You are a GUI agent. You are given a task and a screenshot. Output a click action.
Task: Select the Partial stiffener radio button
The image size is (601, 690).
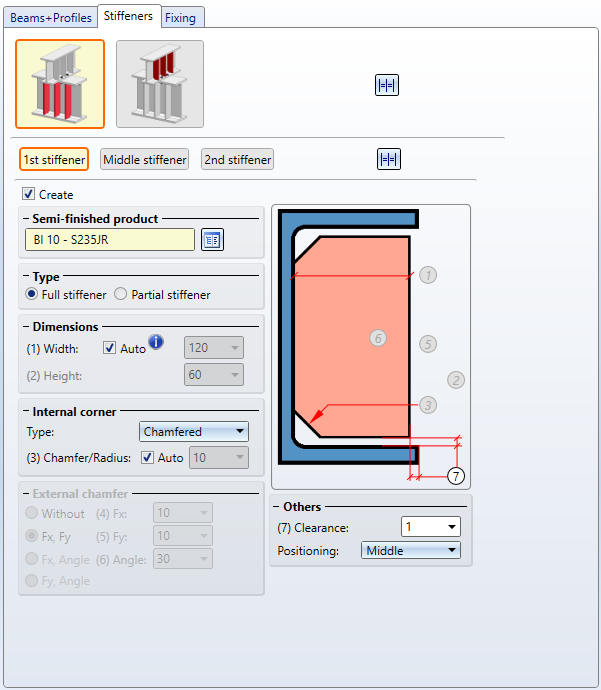point(121,294)
